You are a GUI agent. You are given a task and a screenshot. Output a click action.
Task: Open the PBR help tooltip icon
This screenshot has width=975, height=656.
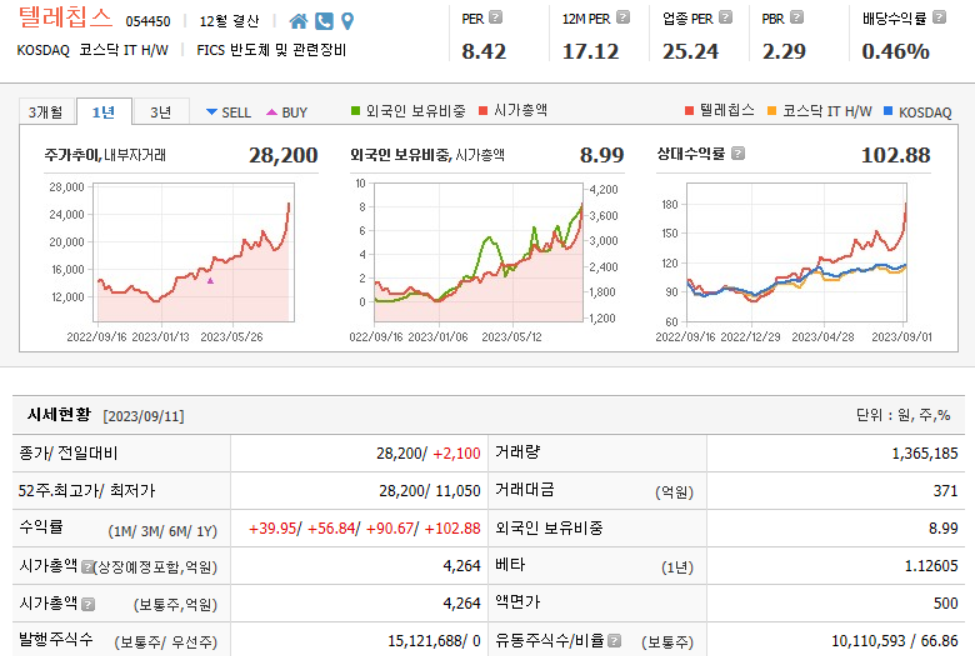[x=797, y=16]
